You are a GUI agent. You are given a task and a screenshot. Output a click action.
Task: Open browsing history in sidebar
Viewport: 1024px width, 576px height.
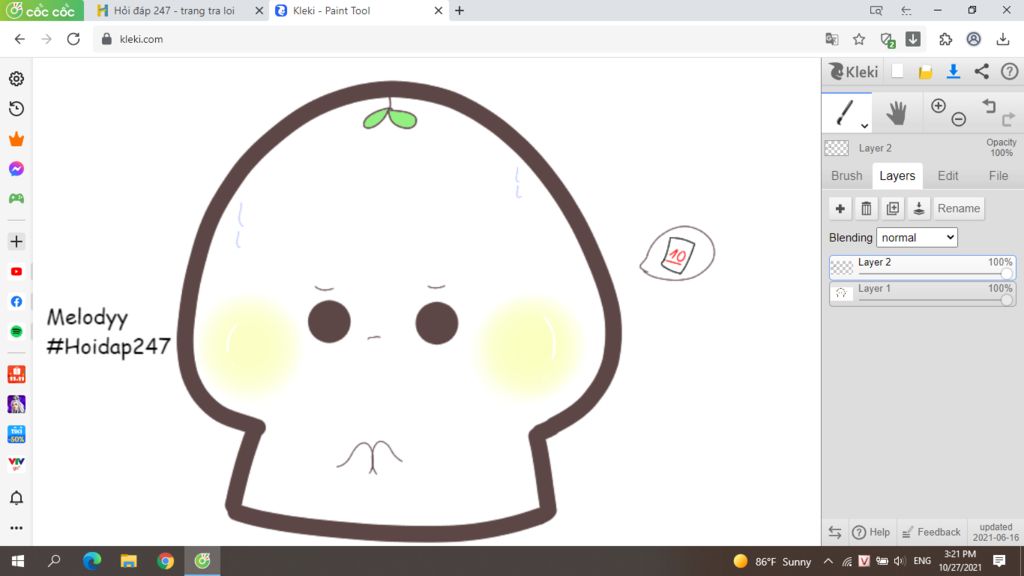pos(16,108)
